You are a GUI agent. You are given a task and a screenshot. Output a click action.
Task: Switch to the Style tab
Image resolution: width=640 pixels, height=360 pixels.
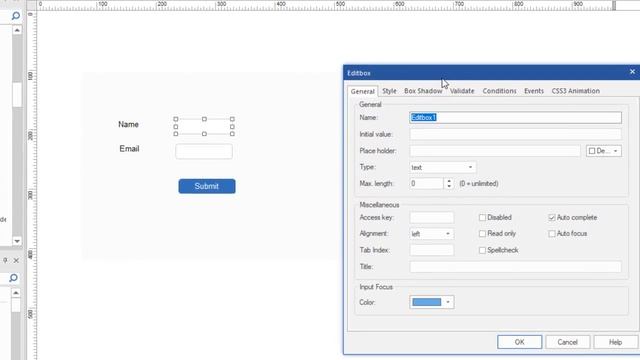click(389, 91)
